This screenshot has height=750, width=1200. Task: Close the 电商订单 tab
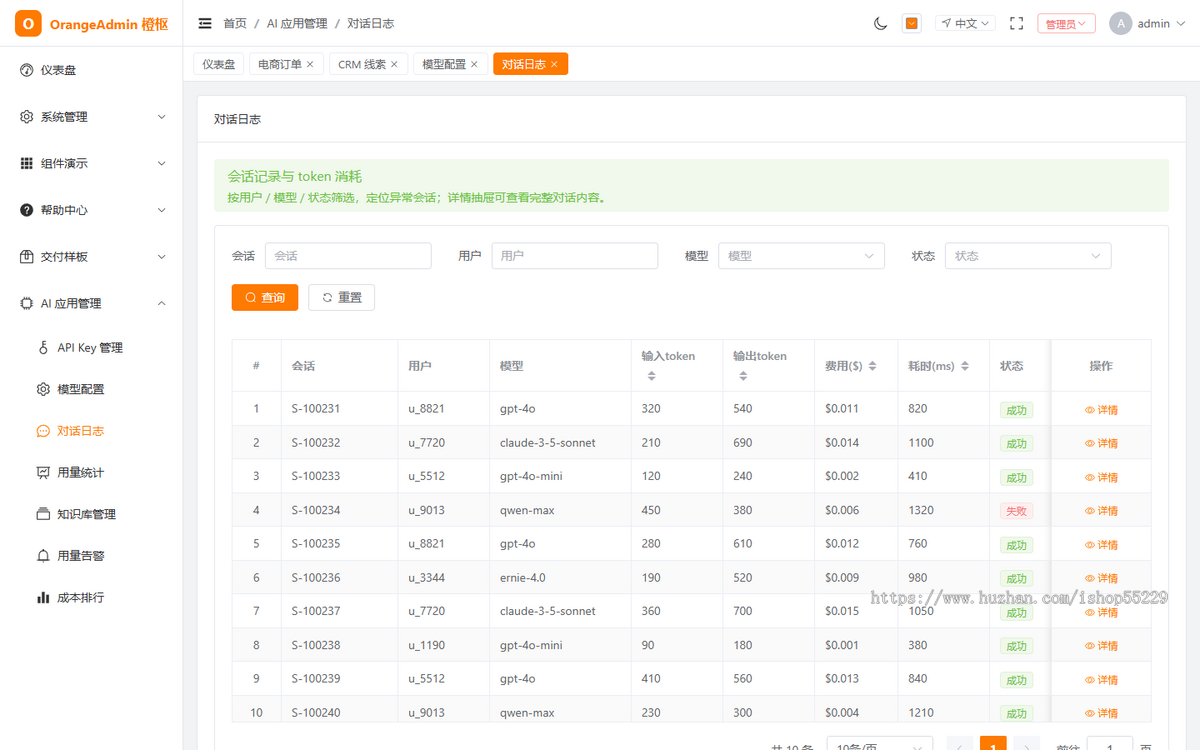click(x=310, y=64)
